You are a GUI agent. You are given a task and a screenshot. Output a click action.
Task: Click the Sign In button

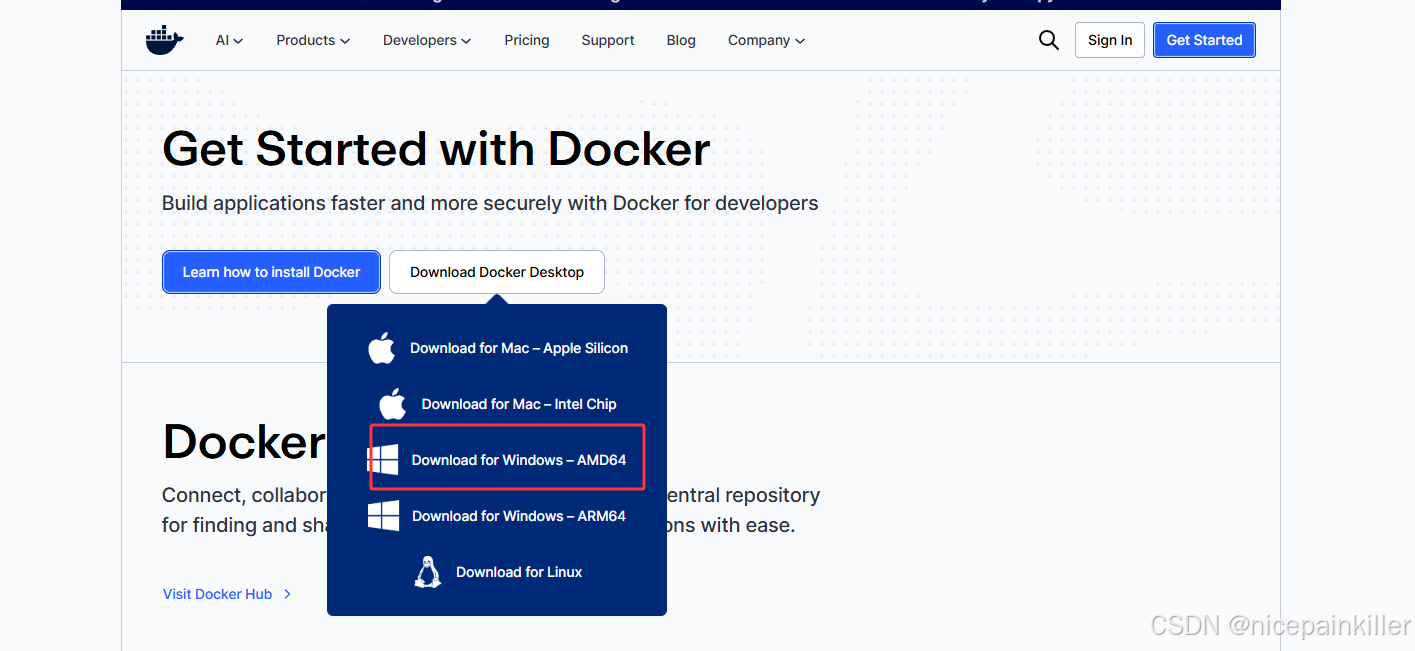(1110, 40)
